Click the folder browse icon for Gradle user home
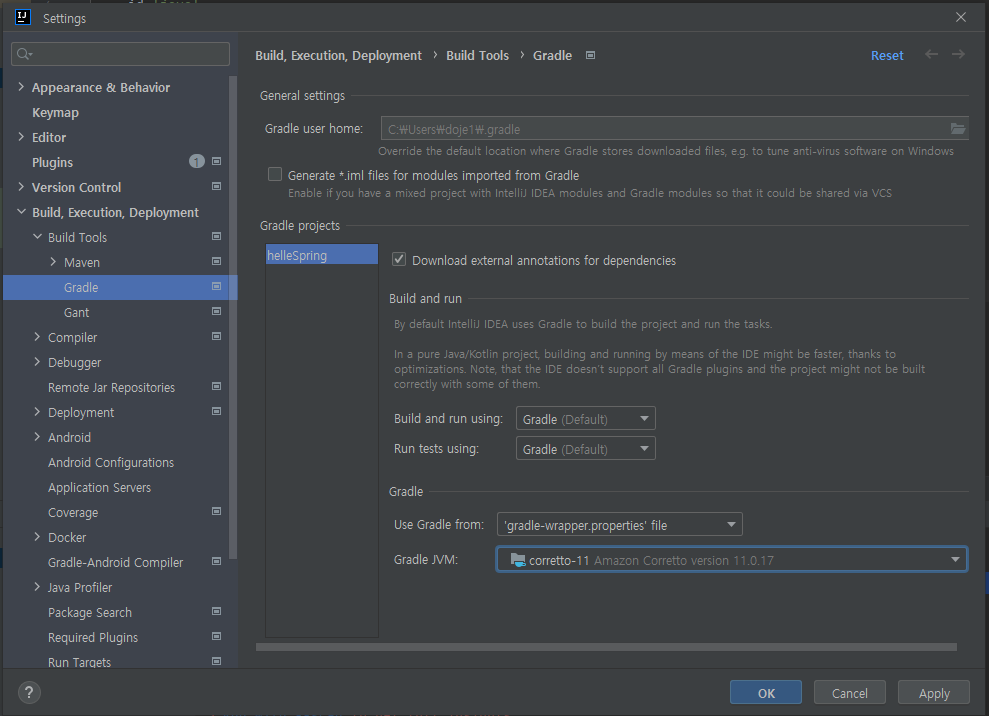The image size is (989, 716). coord(957,129)
